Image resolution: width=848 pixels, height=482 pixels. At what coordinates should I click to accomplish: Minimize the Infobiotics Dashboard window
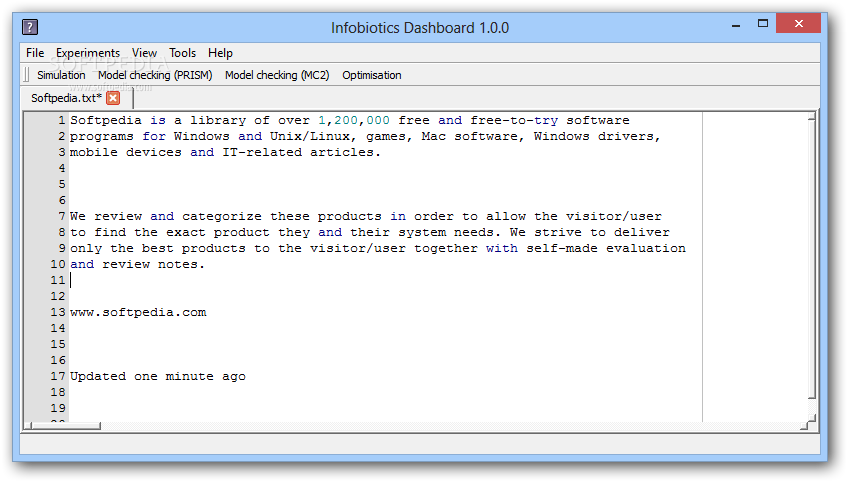[x=736, y=25]
